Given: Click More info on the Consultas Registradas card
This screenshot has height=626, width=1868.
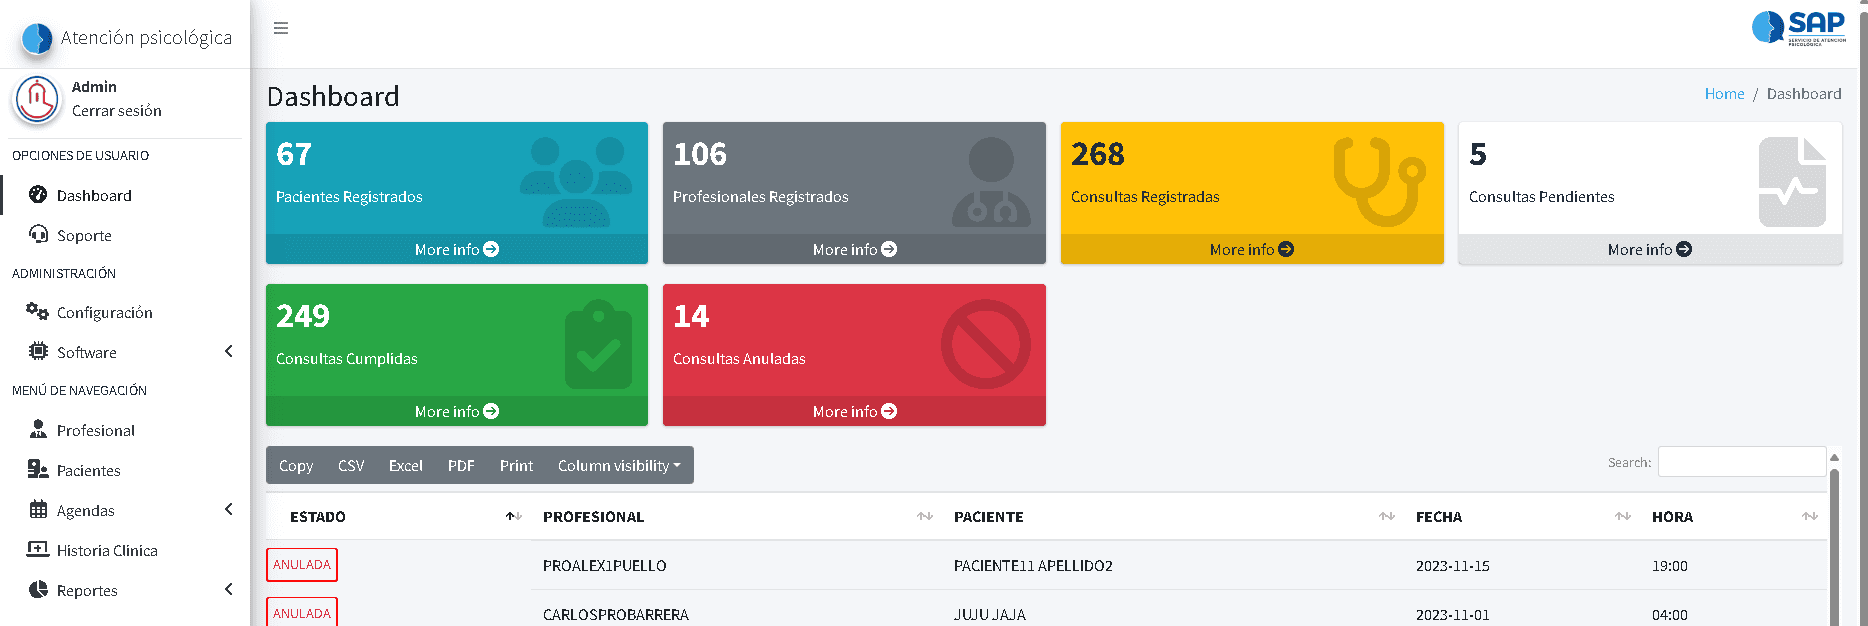Looking at the screenshot, I should 1252,249.
